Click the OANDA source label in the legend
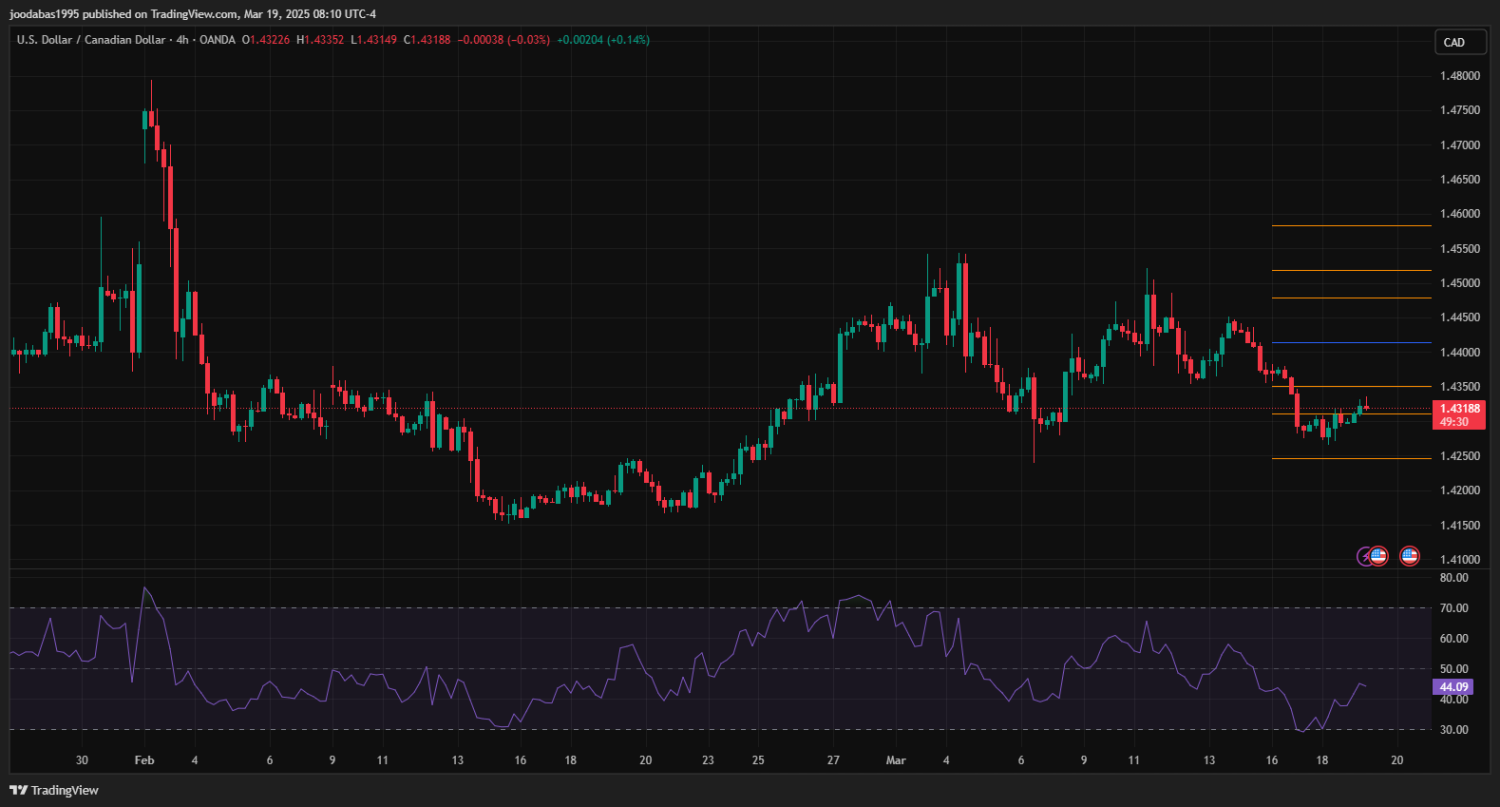1500x807 pixels. click(217, 40)
